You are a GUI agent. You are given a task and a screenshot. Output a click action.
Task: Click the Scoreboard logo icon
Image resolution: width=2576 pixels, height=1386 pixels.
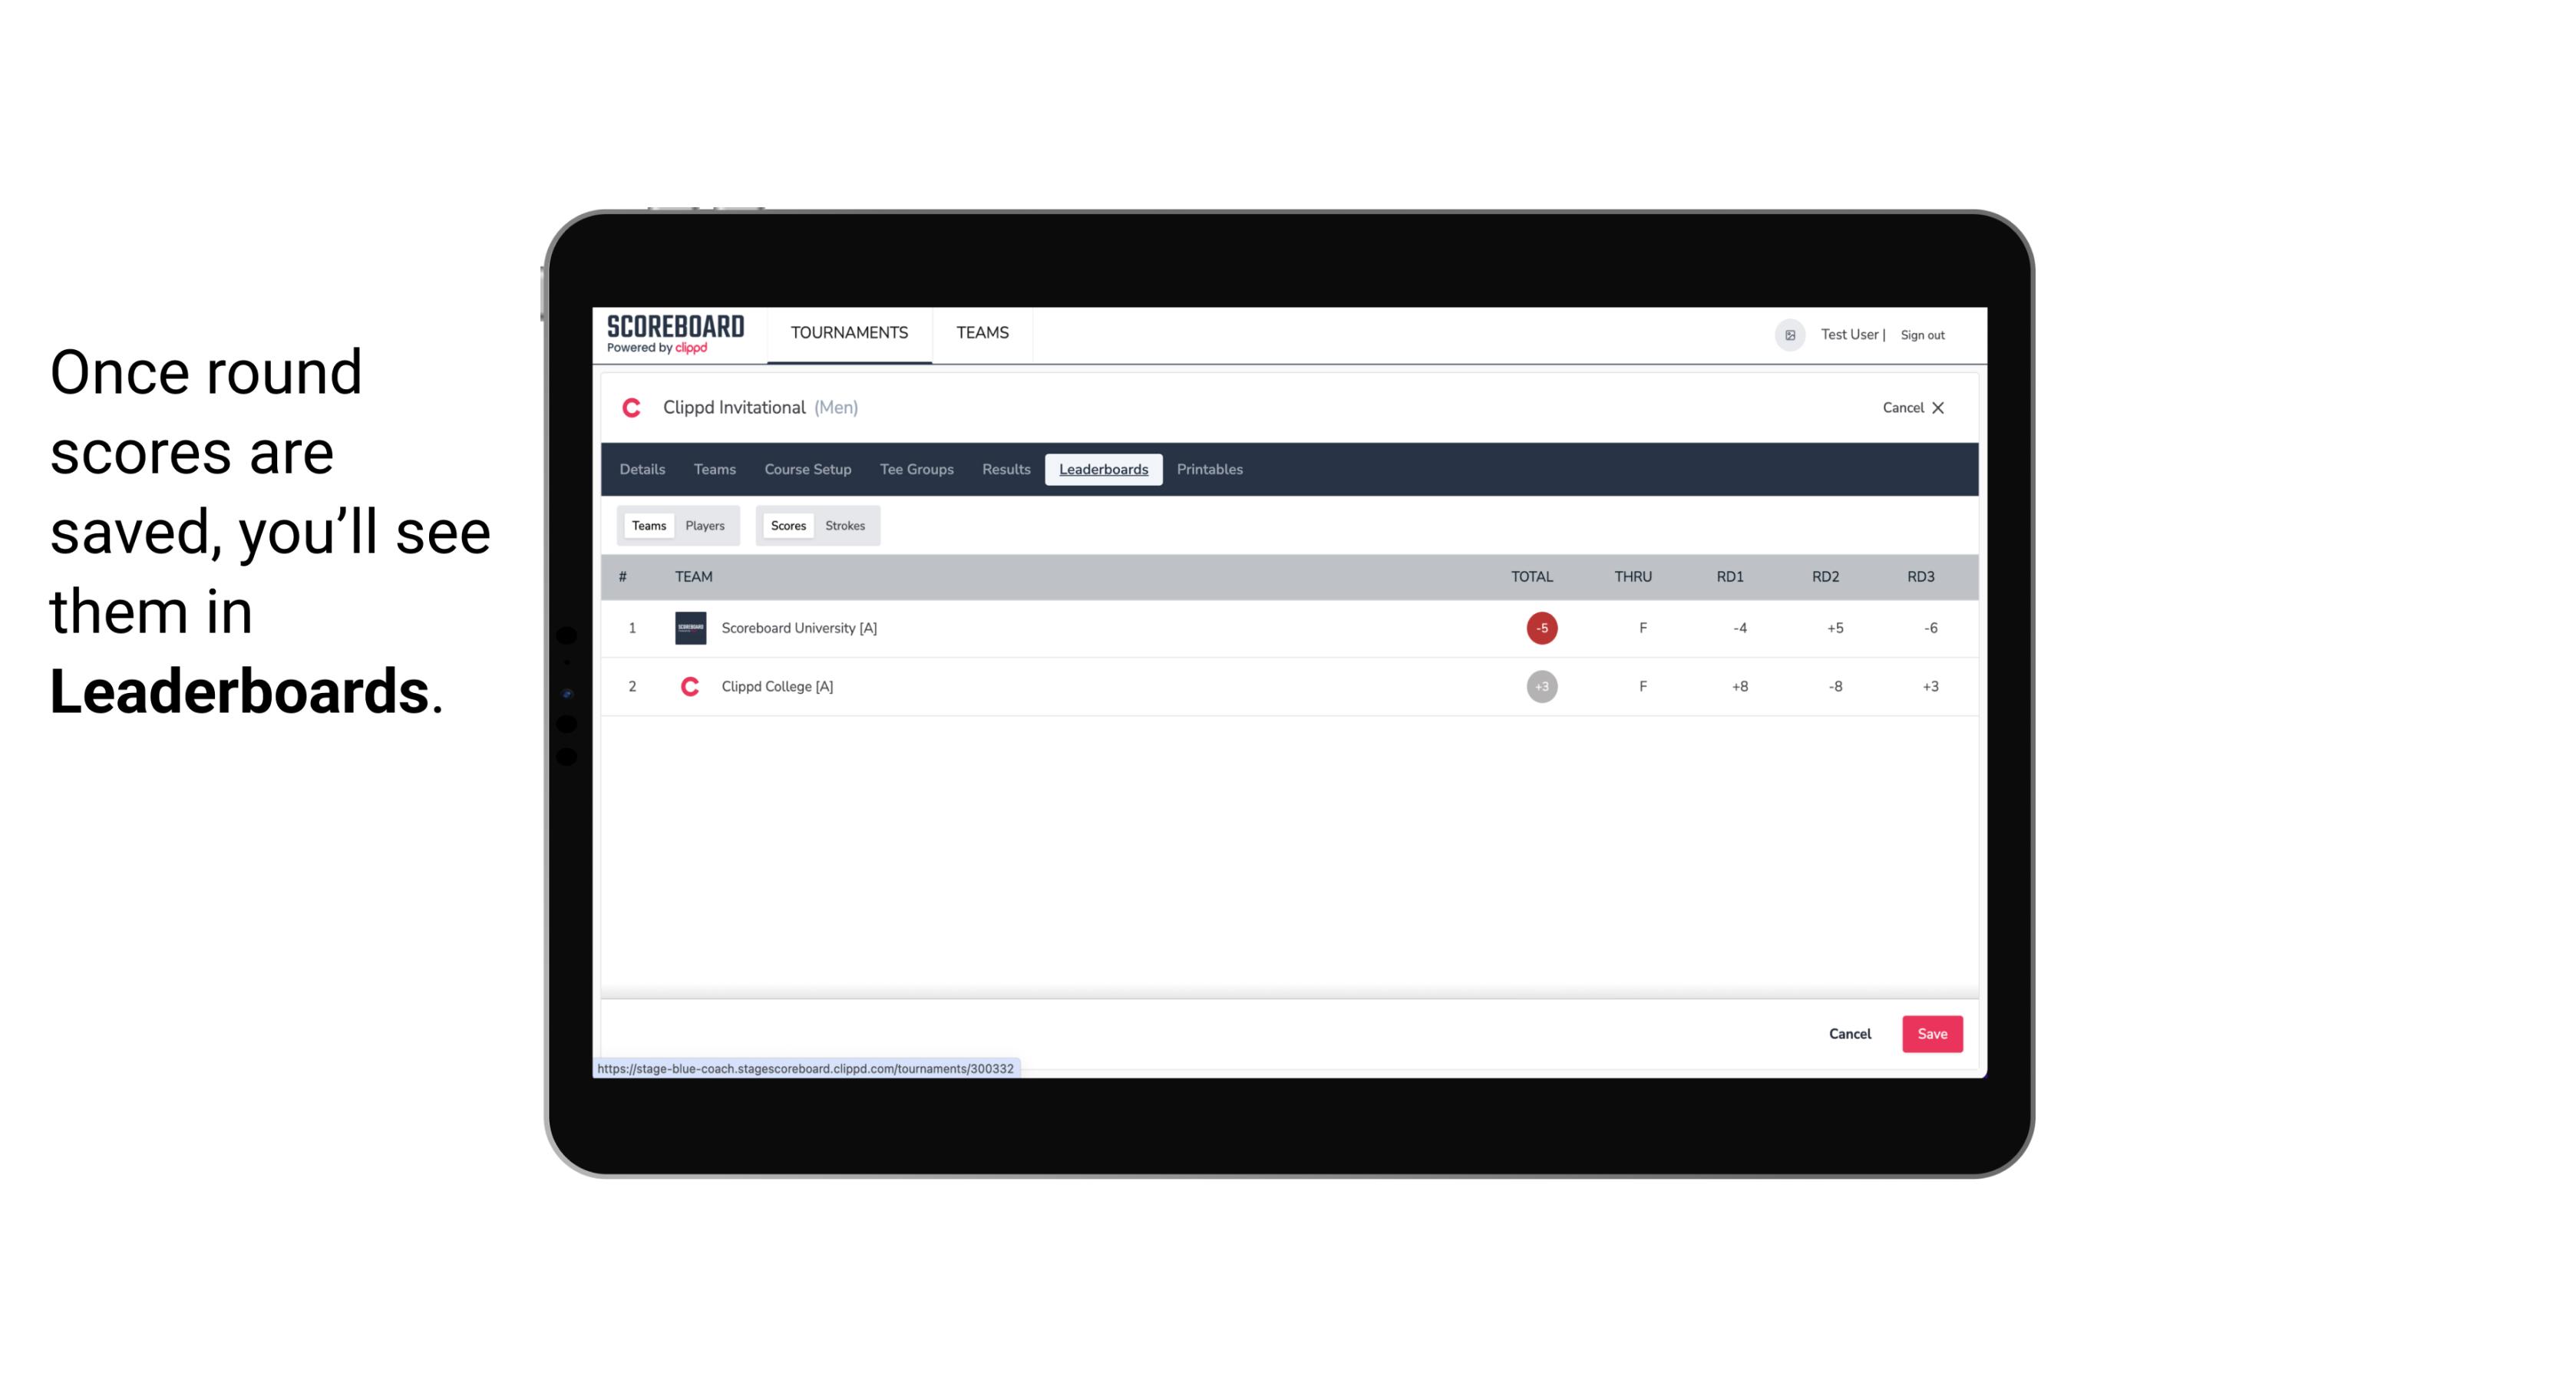tap(674, 335)
